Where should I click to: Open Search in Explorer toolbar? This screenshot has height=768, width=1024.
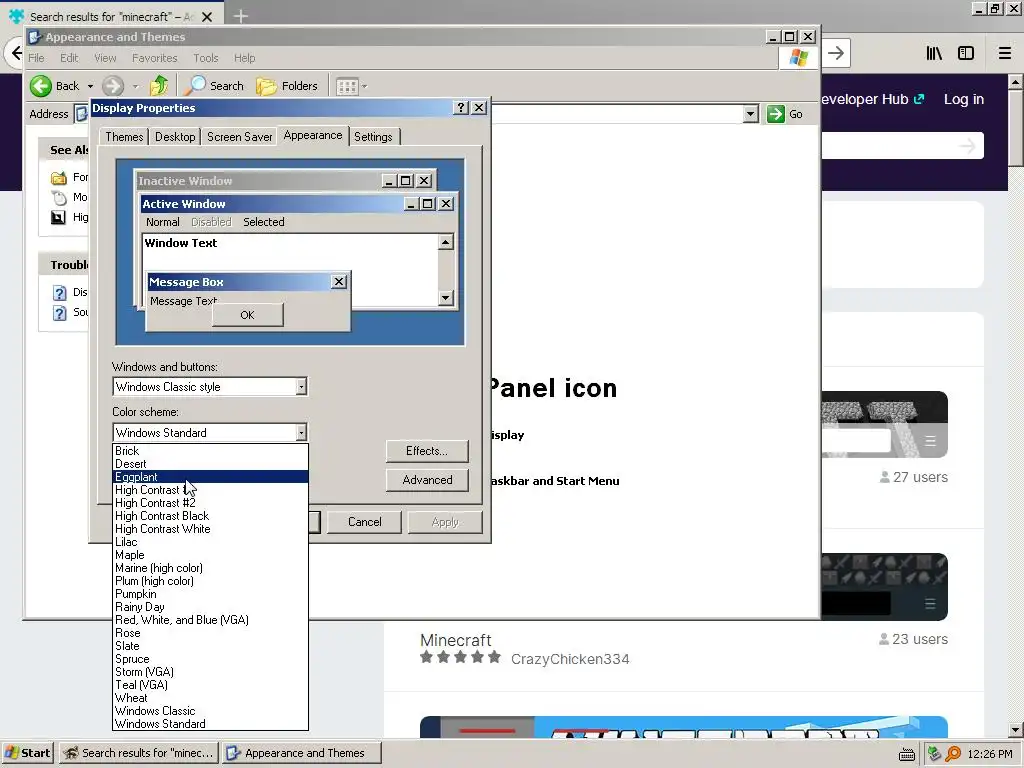(x=214, y=86)
